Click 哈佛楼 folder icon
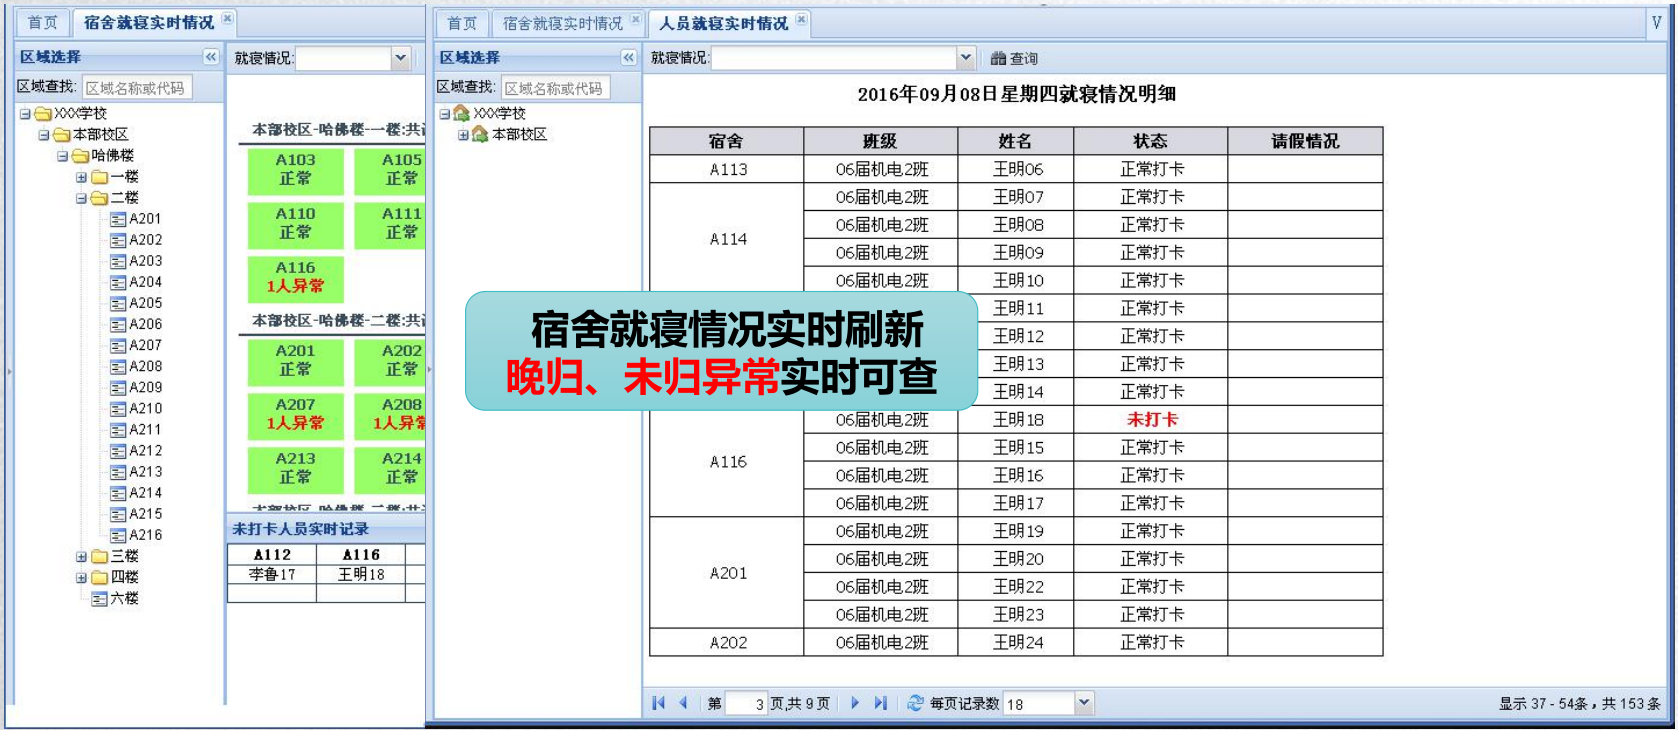Image resolution: width=1678 pixels, height=730 pixels. (81, 156)
